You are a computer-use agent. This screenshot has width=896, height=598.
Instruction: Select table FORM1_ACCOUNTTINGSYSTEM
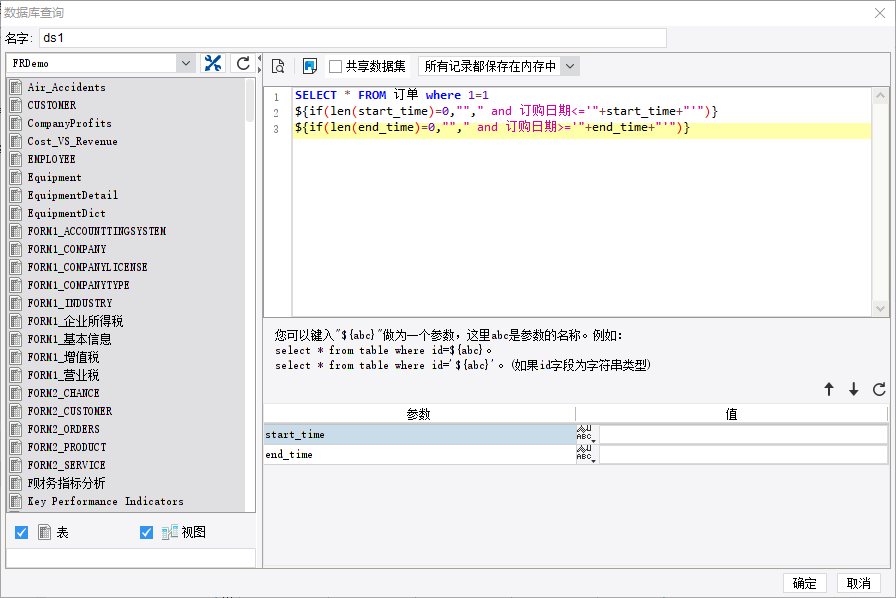pyautogui.click(x=97, y=231)
